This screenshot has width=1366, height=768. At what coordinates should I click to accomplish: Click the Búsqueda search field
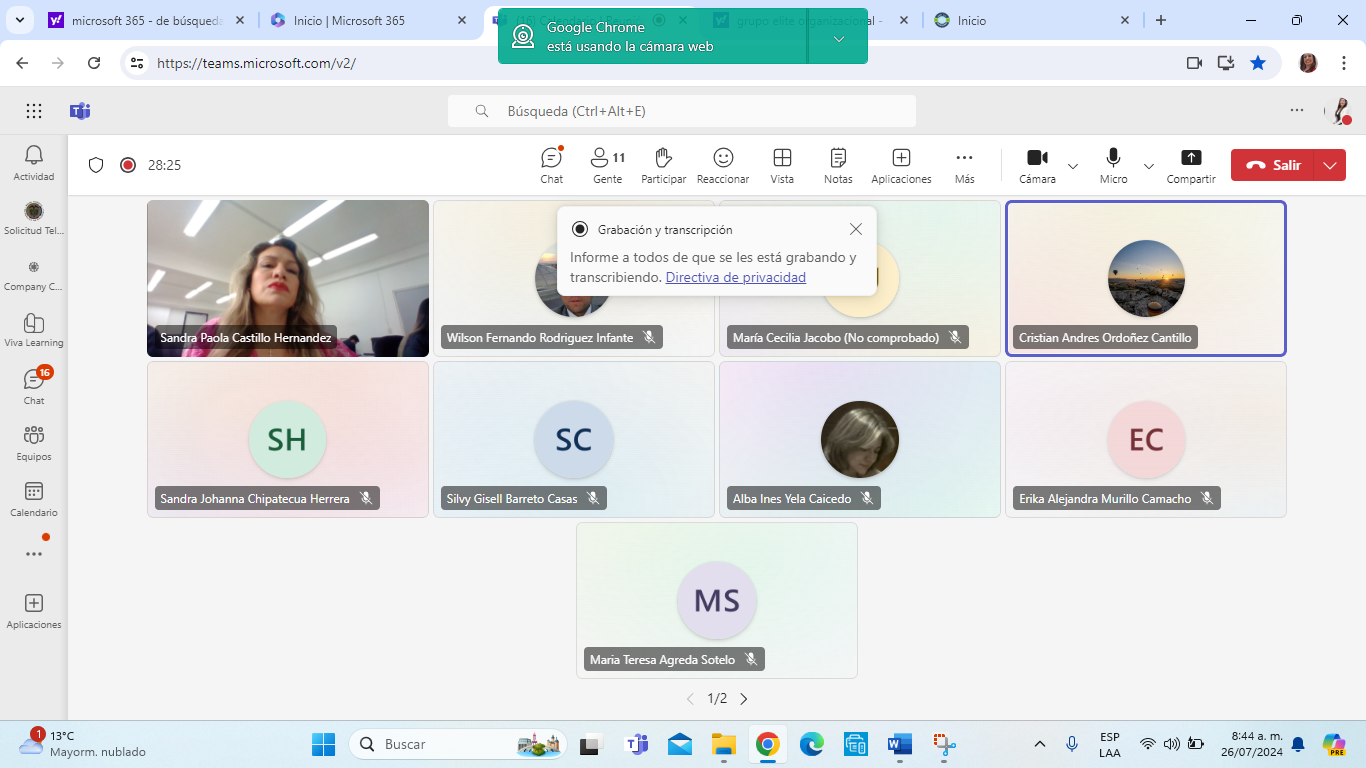pyautogui.click(x=682, y=111)
